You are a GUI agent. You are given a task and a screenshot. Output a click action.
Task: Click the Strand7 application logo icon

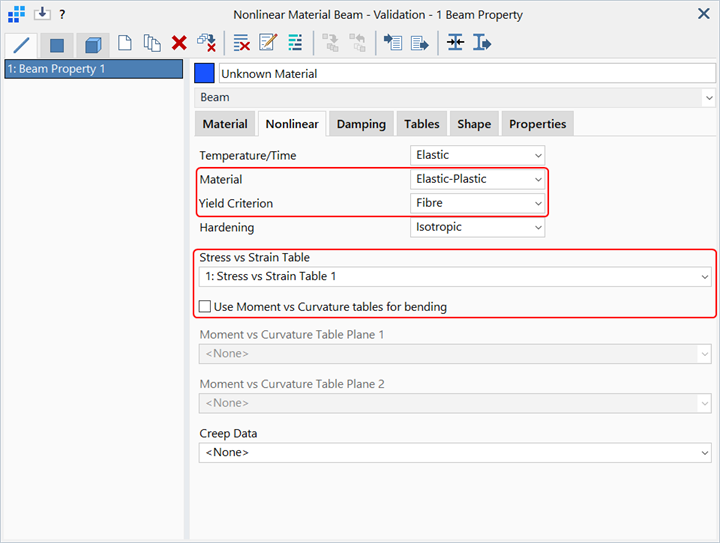17,14
